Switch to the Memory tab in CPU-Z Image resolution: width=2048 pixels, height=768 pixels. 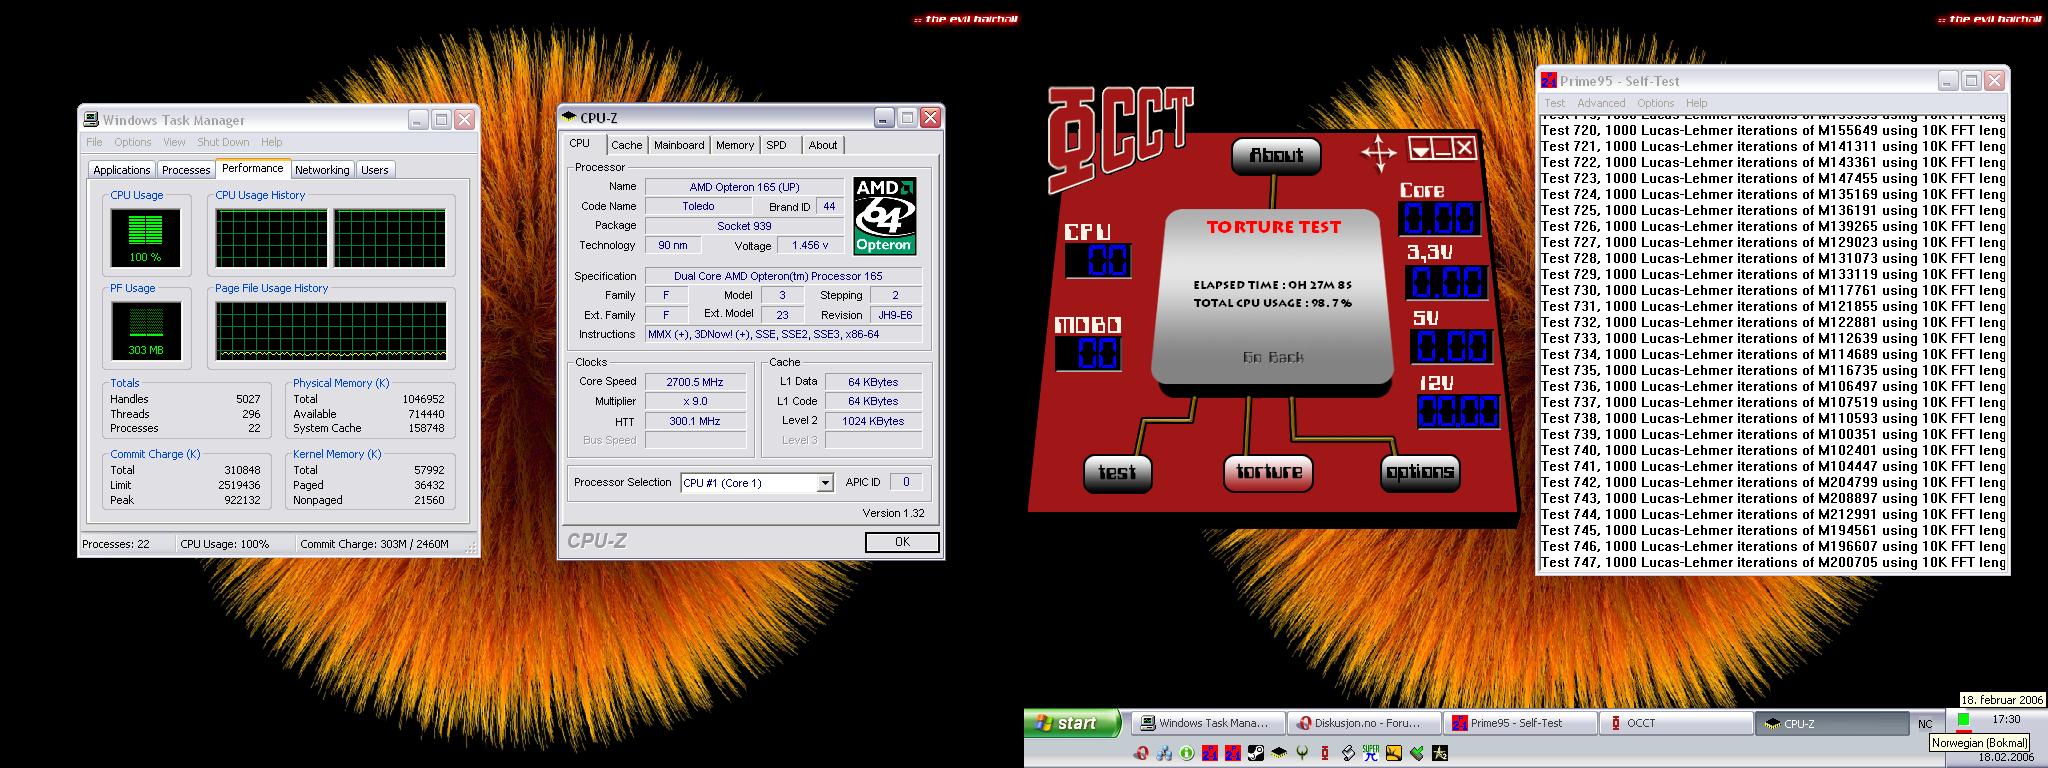point(735,145)
